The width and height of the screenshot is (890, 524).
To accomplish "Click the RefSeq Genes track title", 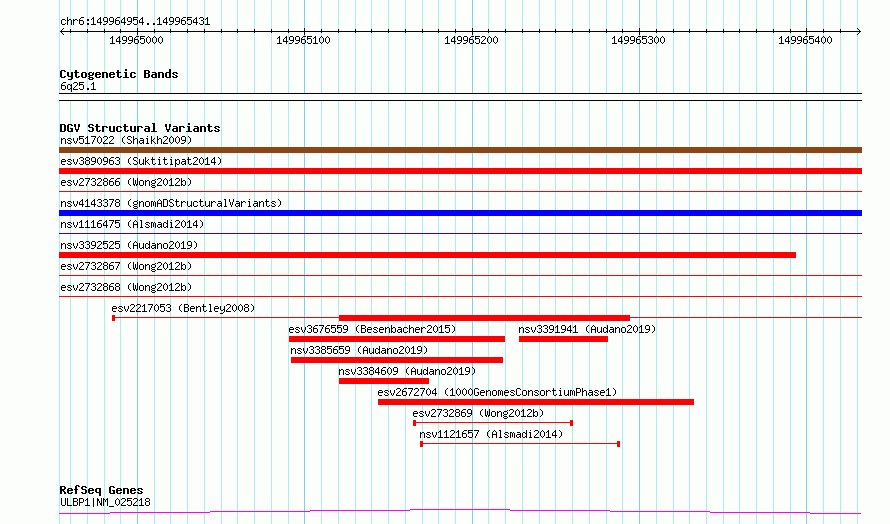I will [101, 490].
